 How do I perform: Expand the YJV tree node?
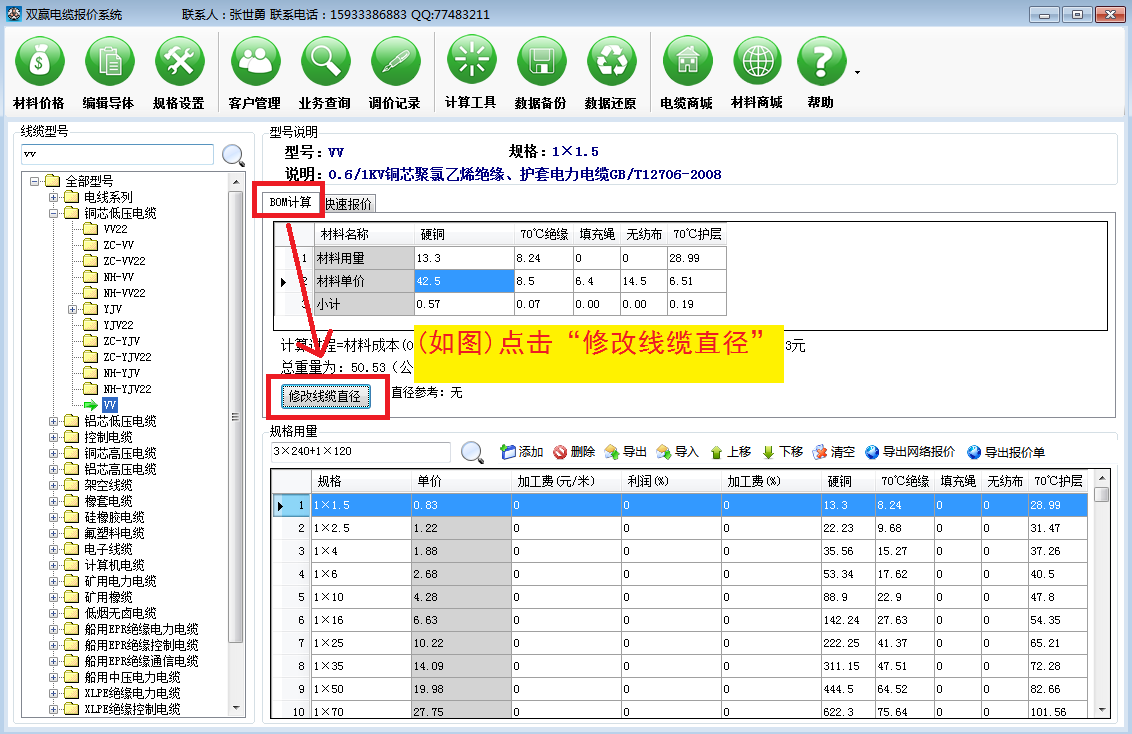pos(72,309)
